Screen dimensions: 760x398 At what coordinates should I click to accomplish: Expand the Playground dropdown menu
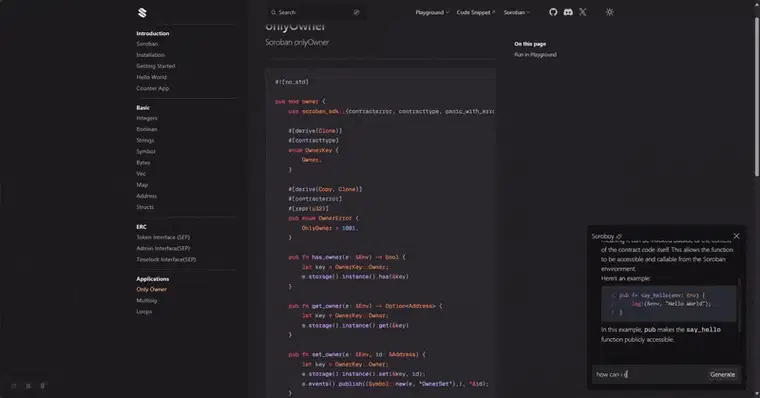pos(432,12)
